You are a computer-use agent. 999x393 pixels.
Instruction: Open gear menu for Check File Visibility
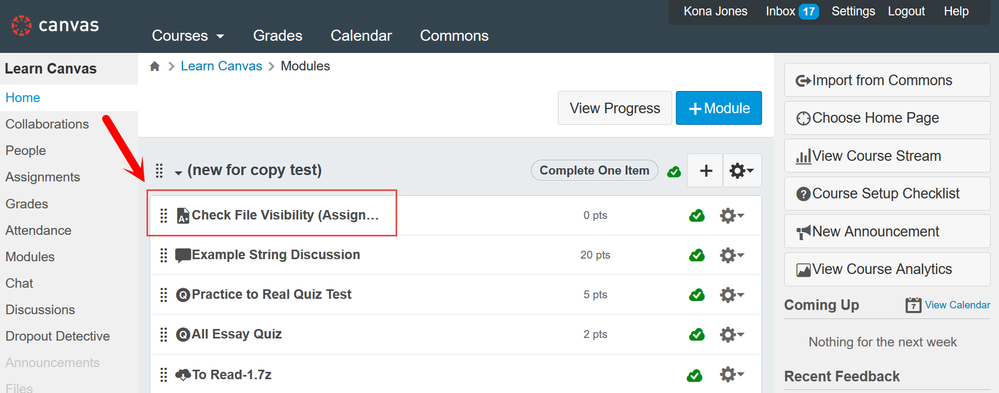(x=731, y=216)
